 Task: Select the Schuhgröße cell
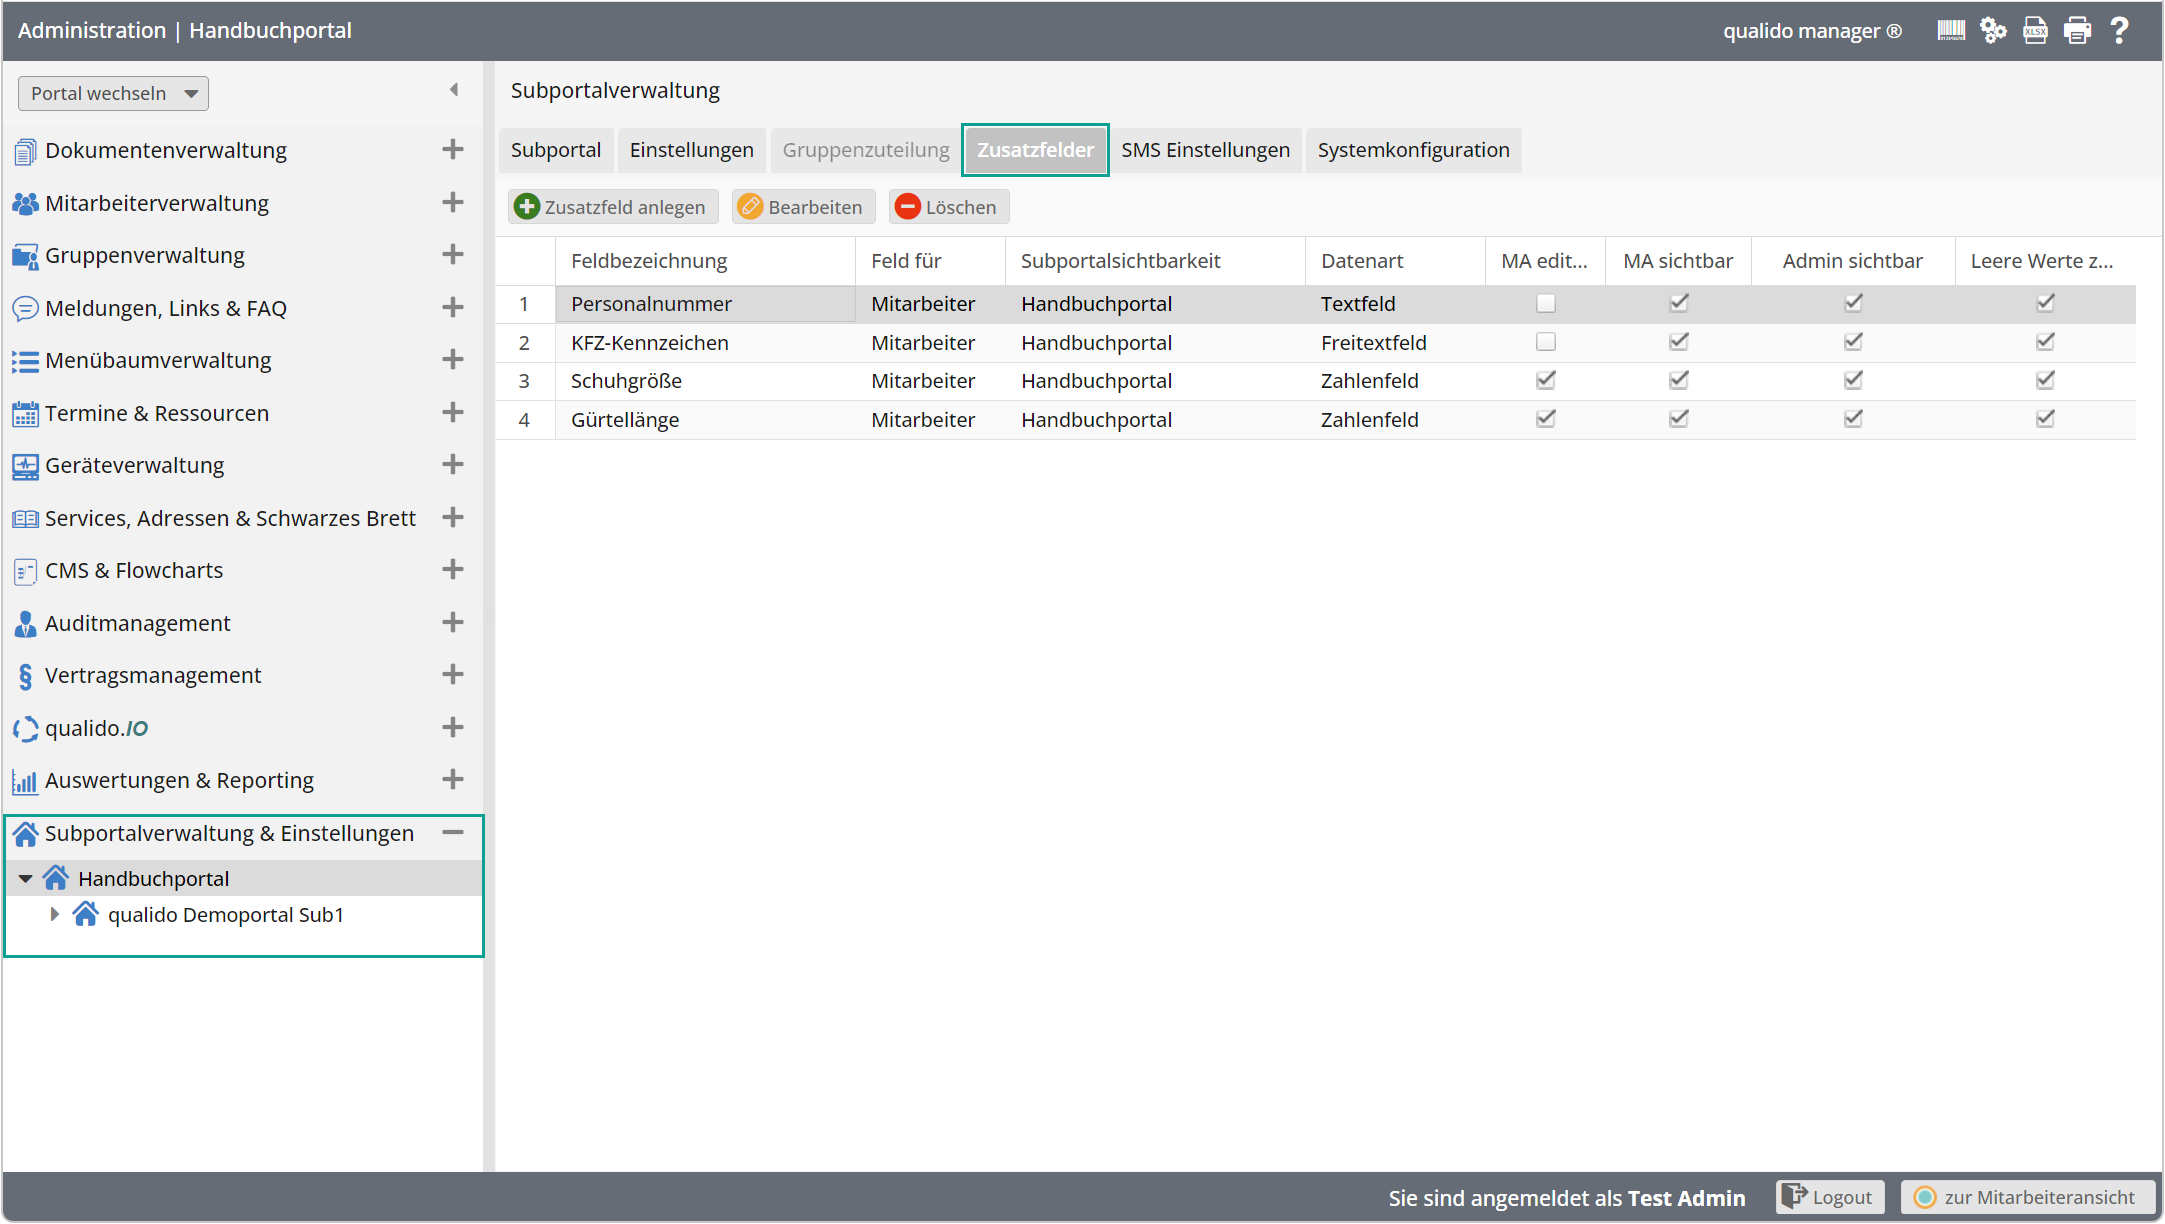[x=705, y=381]
